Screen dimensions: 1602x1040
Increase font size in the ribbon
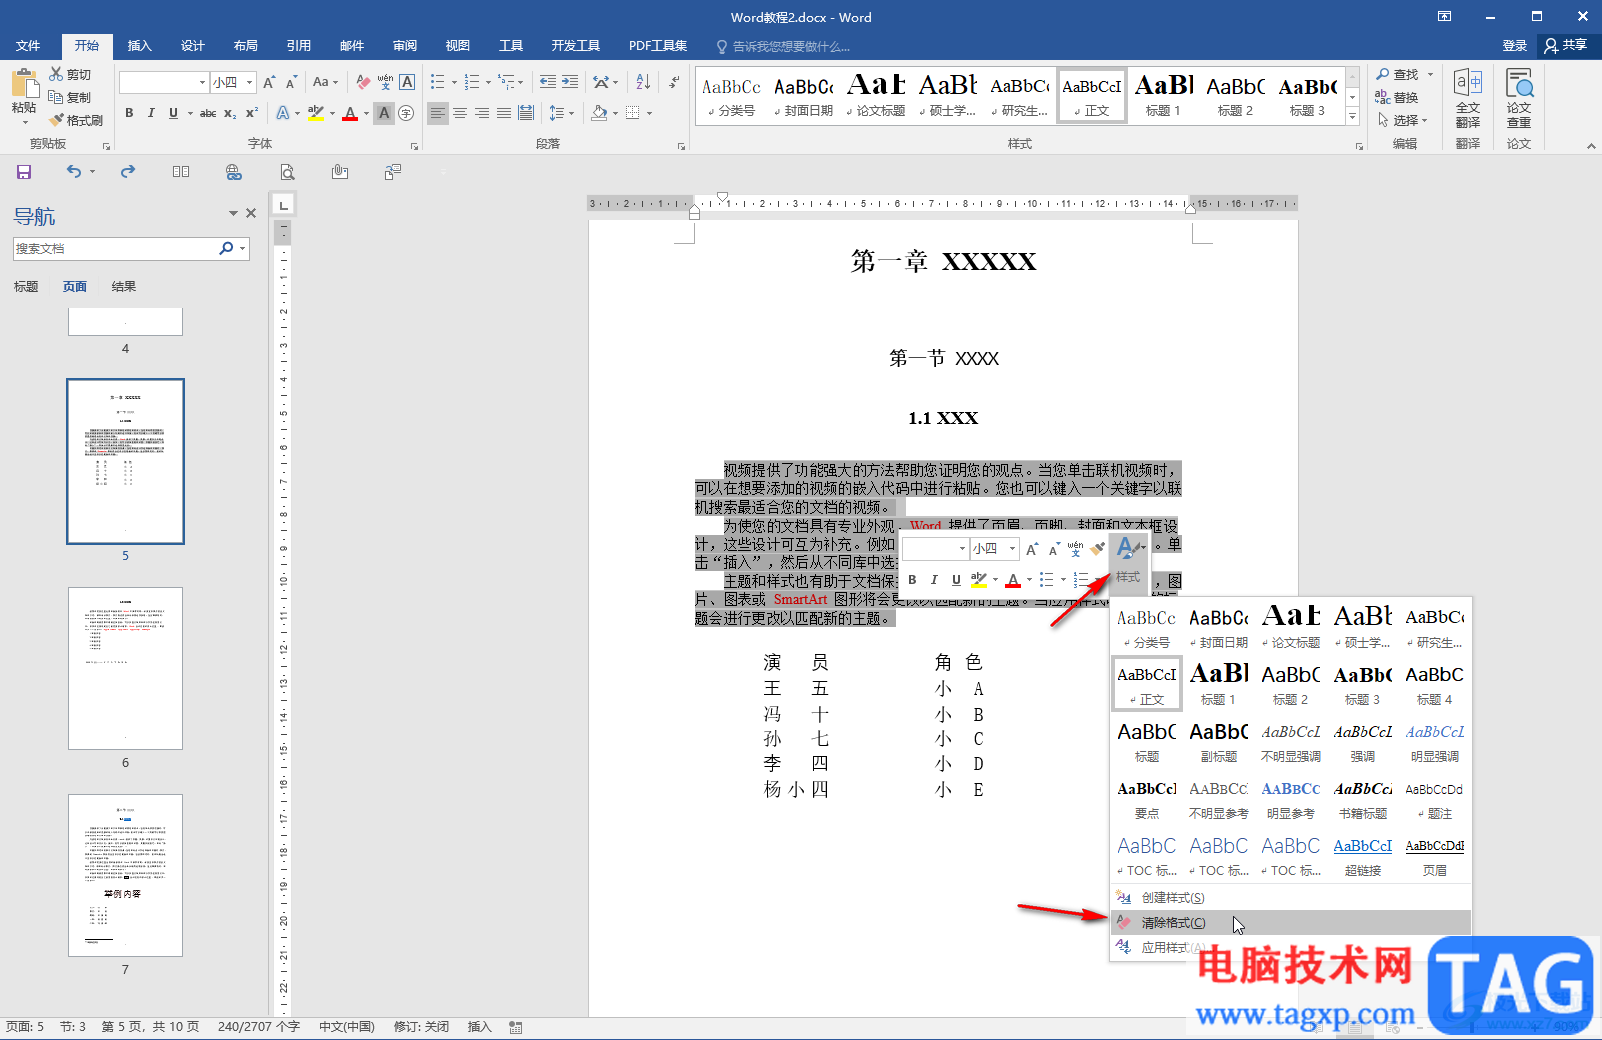269,82
